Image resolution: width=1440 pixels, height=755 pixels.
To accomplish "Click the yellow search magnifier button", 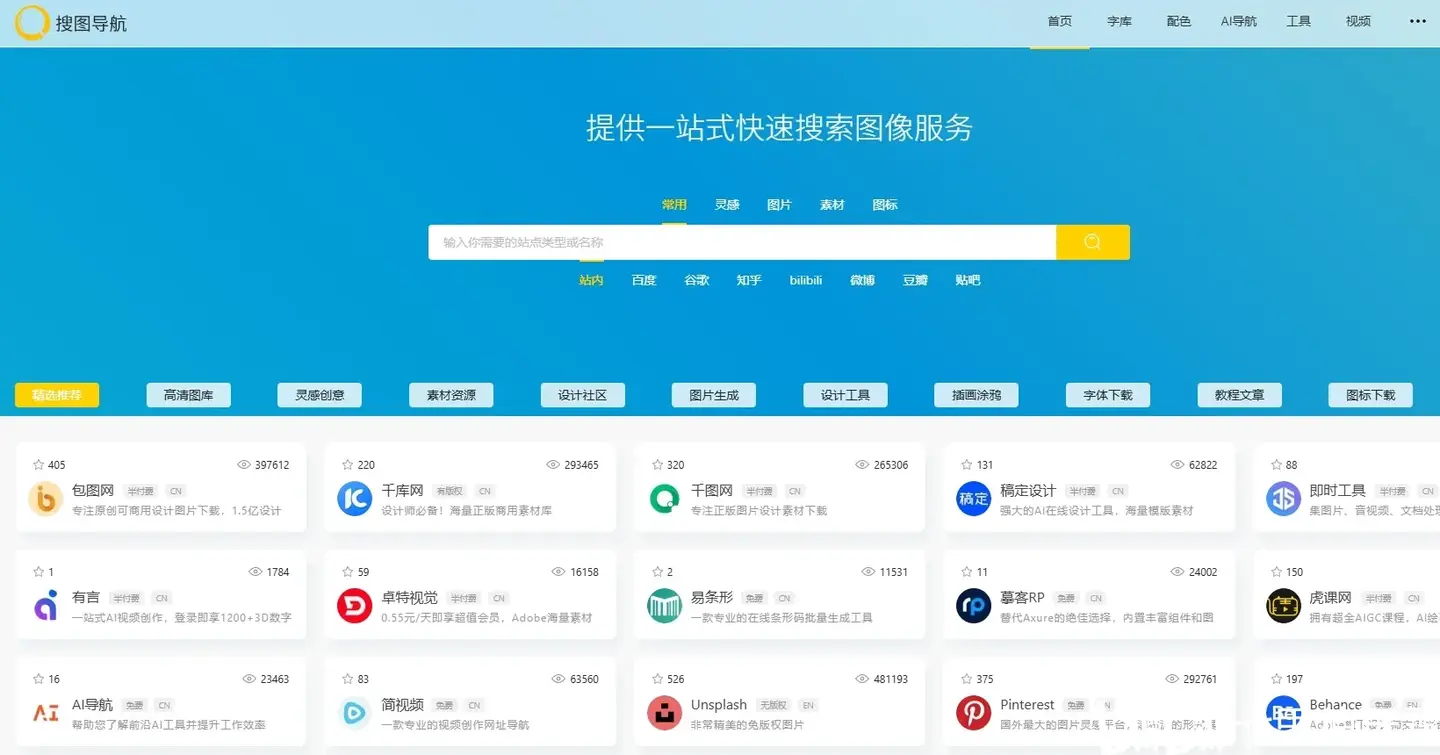I will pos(1092,242).
